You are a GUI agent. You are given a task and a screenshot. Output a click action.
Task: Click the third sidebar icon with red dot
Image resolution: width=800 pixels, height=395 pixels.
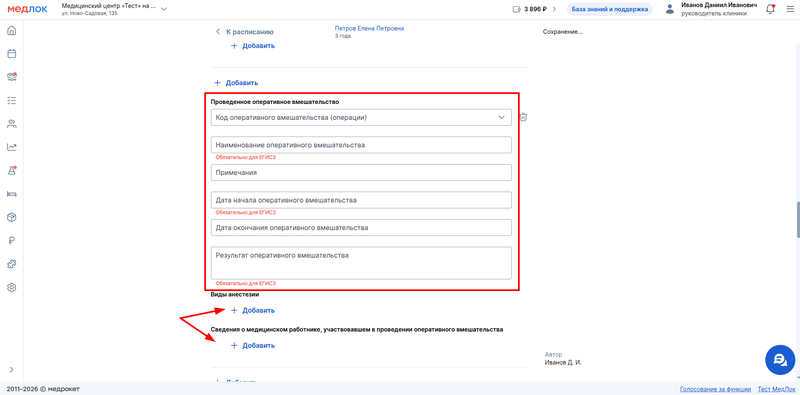(12, 77)
